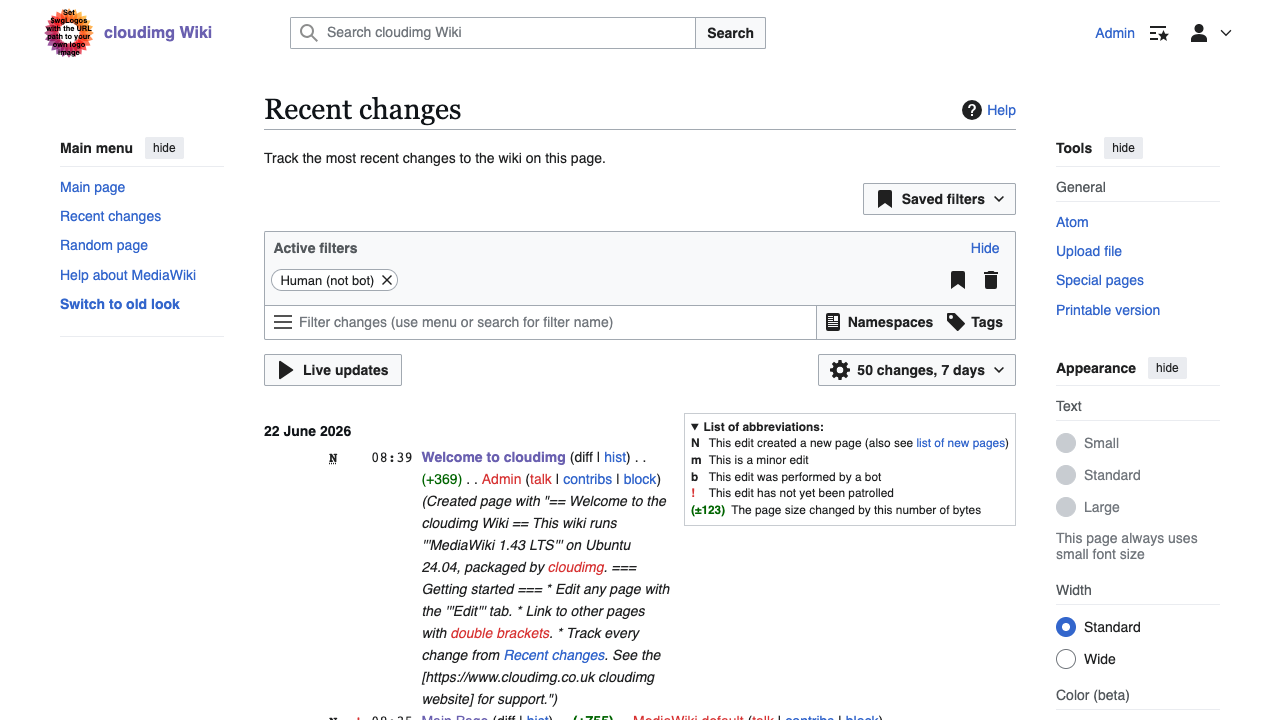Go to Main page in sidebar

[93, 187]
